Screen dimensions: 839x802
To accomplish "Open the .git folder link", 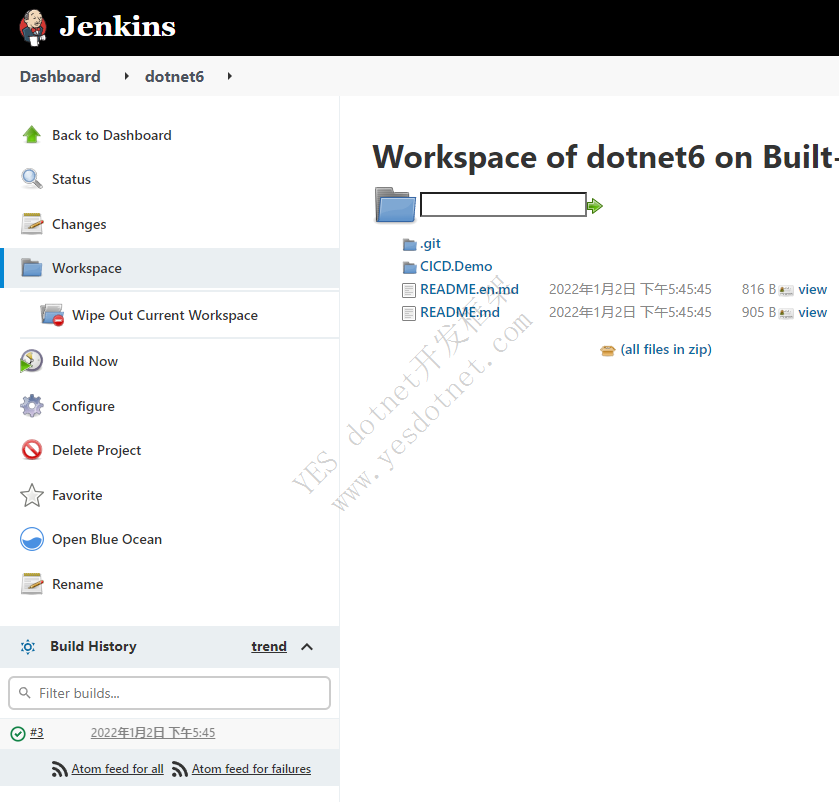I will point(430,244).
